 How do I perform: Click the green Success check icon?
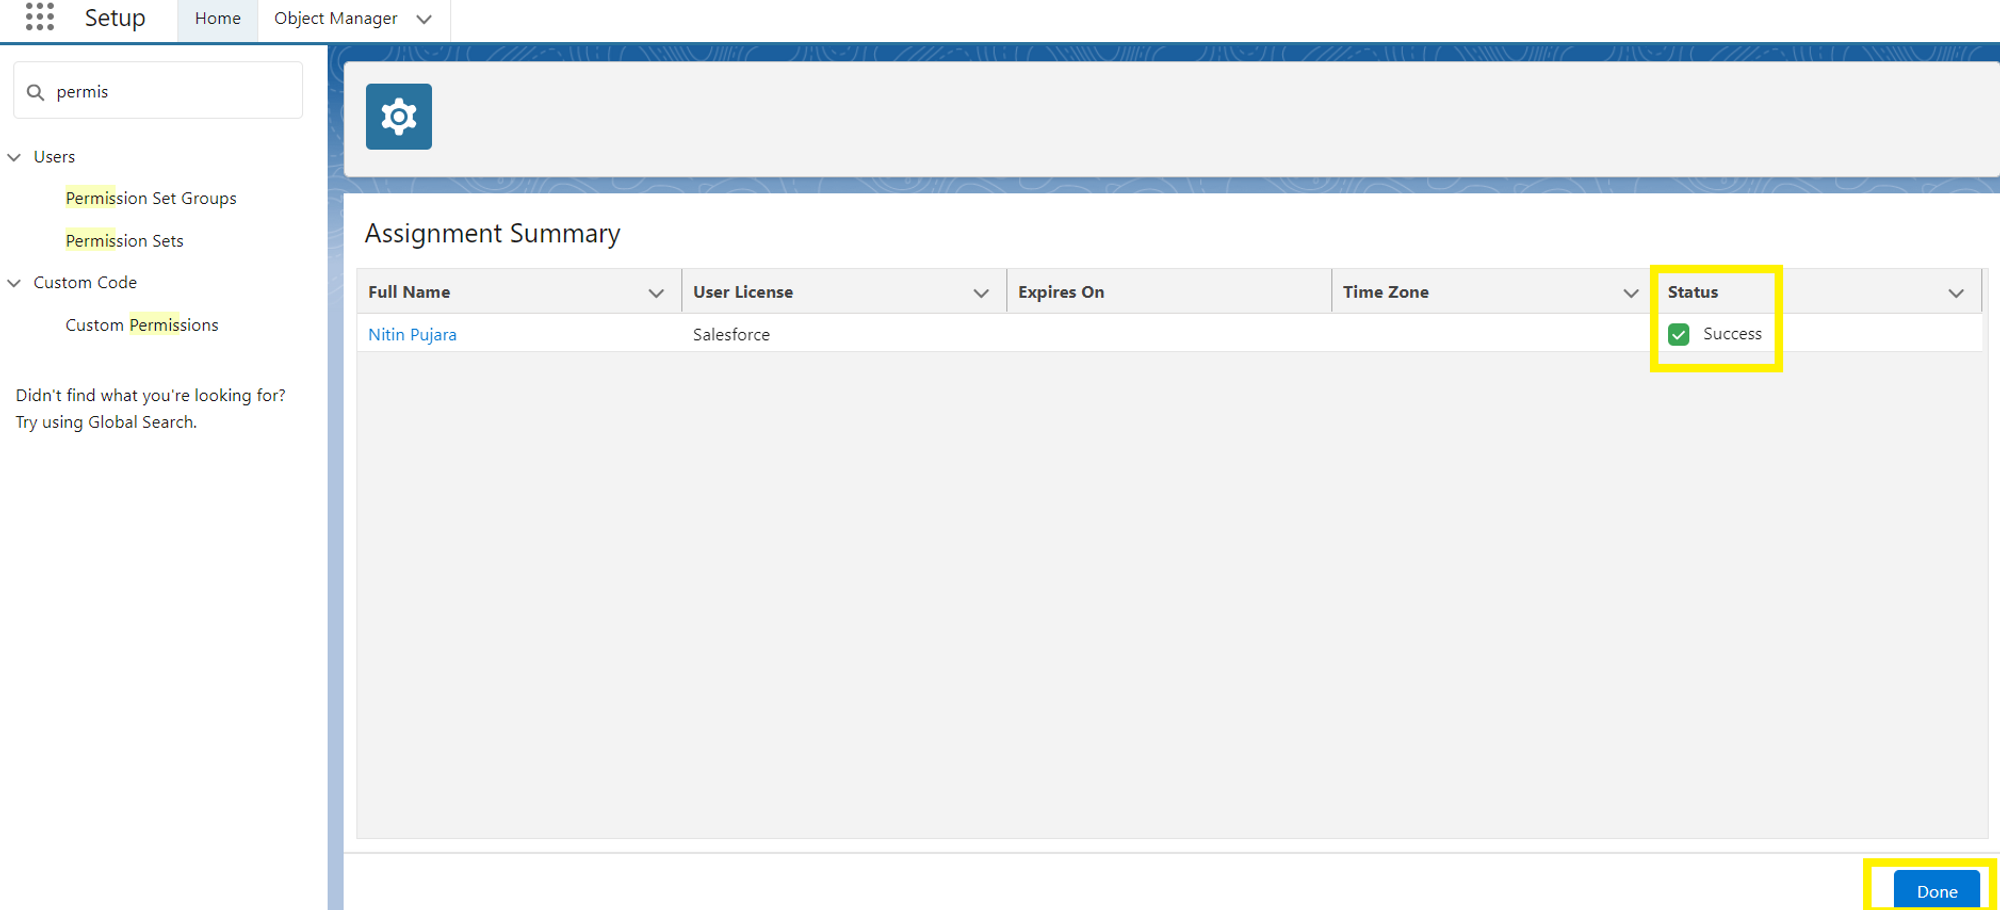[1678, 334]
